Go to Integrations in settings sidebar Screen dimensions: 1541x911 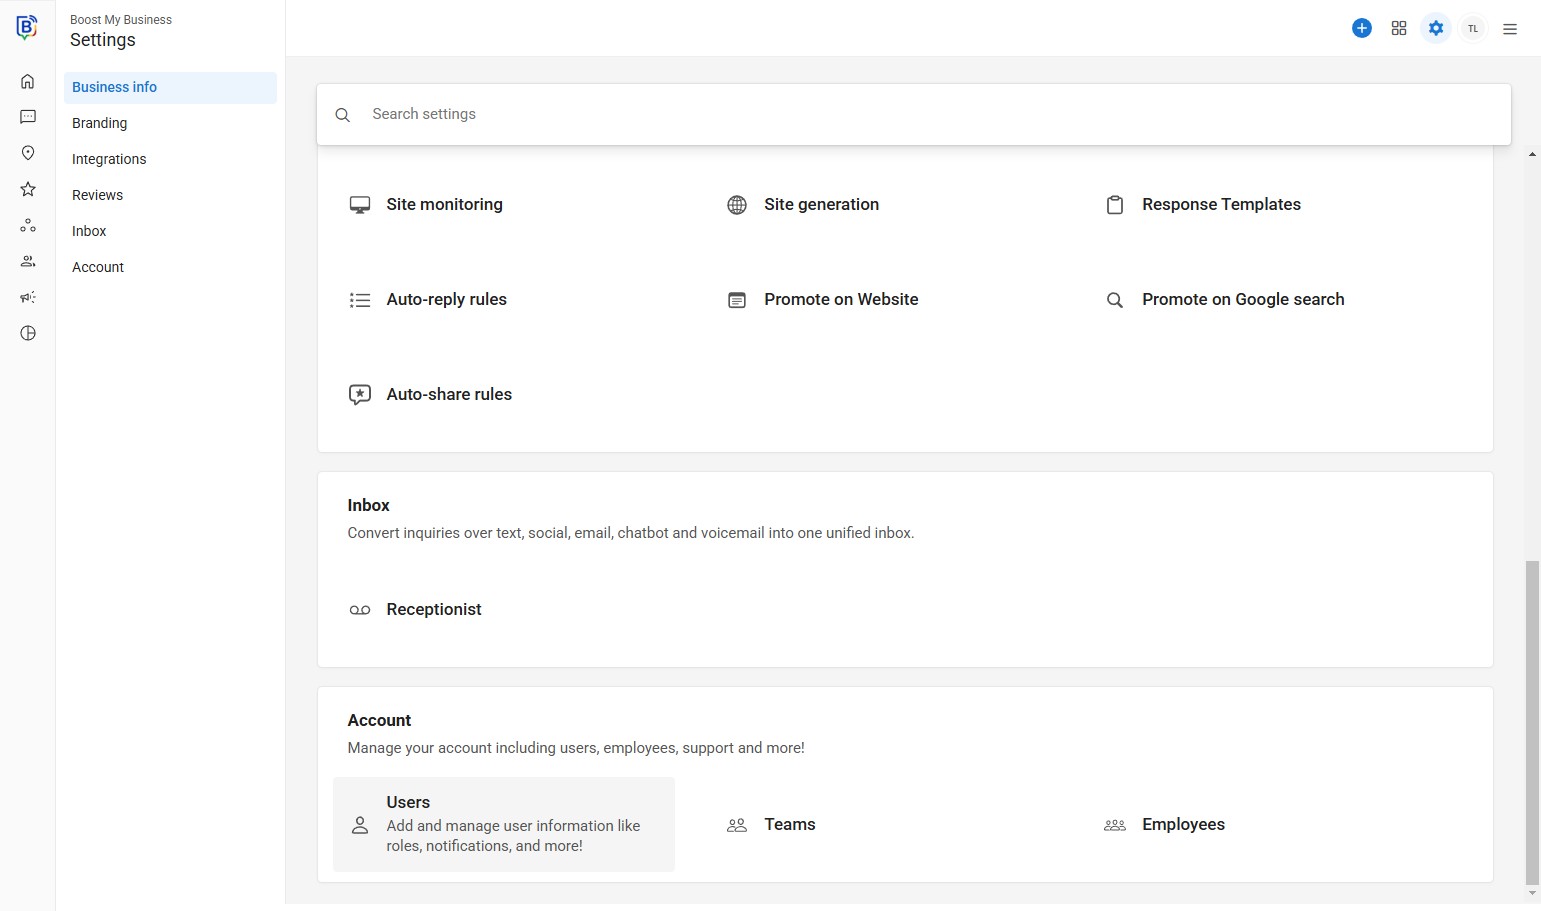pos(109,159)
